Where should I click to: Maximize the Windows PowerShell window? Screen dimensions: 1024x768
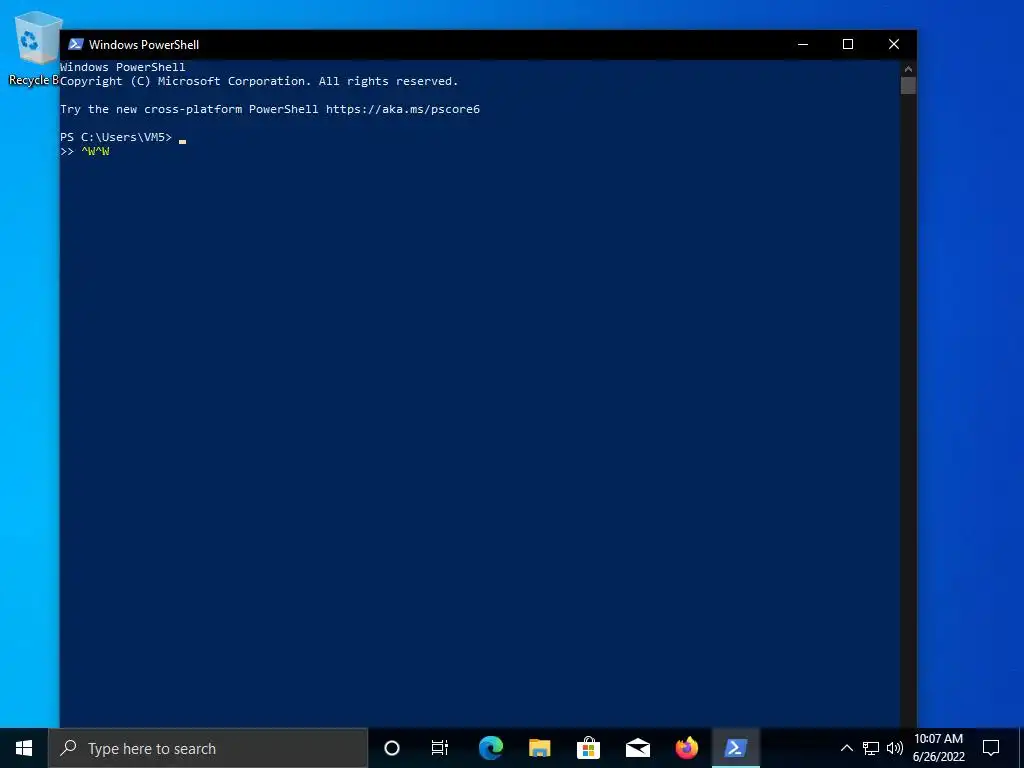[x=848, y=44]
